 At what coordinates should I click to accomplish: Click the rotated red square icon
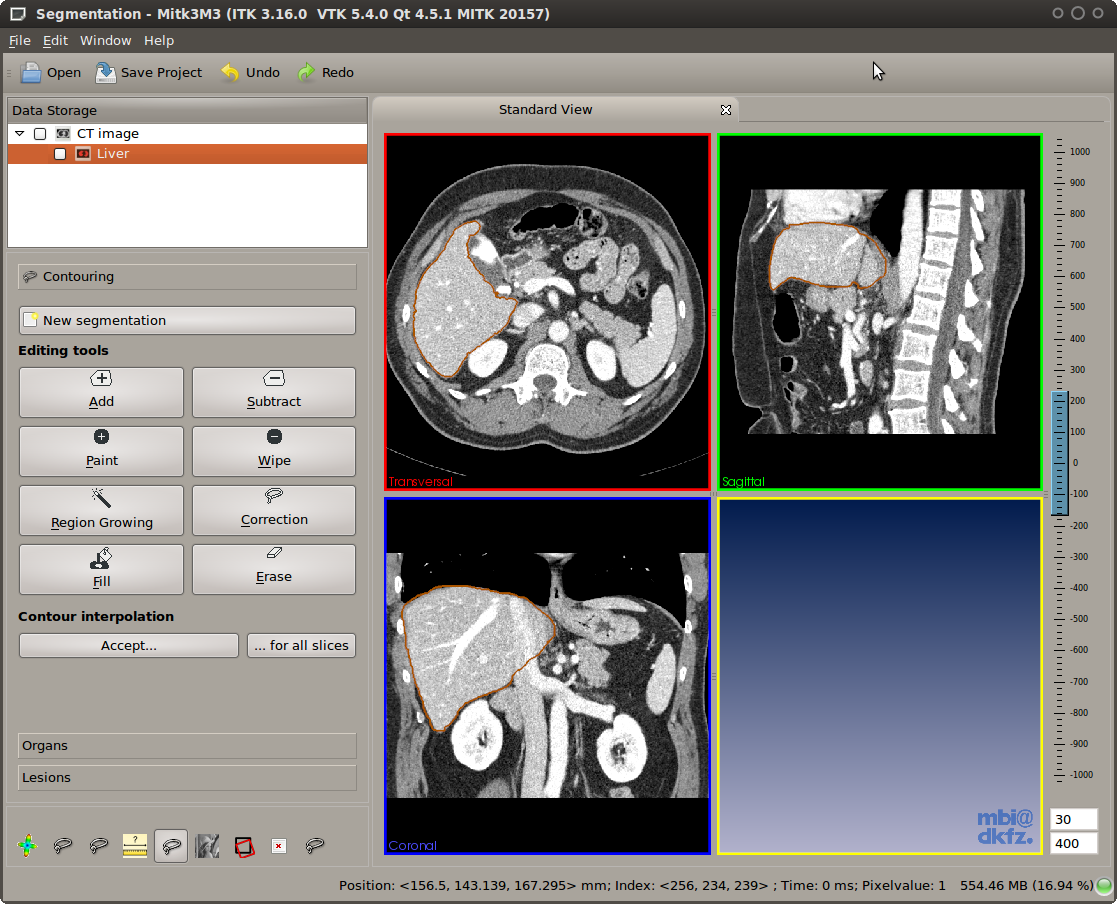point(244,846)
